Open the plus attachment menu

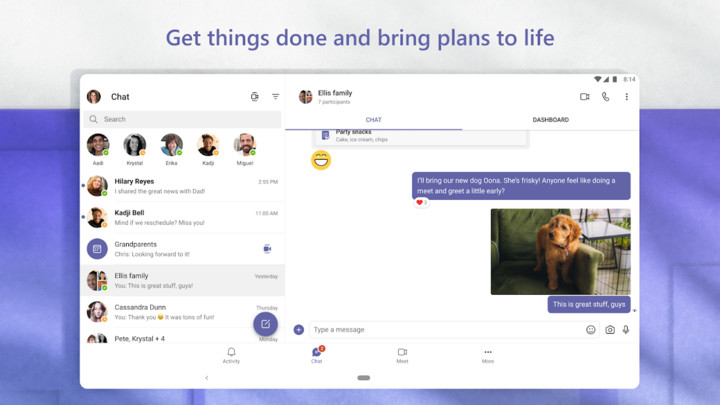pos(298,329)
